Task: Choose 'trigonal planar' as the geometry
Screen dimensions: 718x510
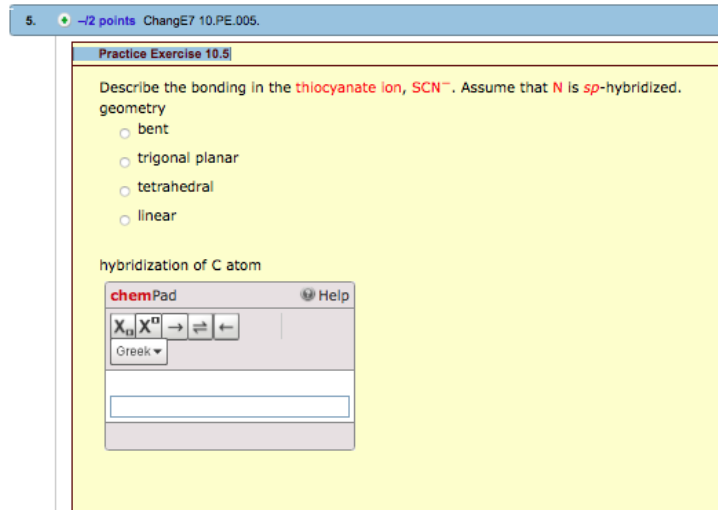Action: point(124,161)
